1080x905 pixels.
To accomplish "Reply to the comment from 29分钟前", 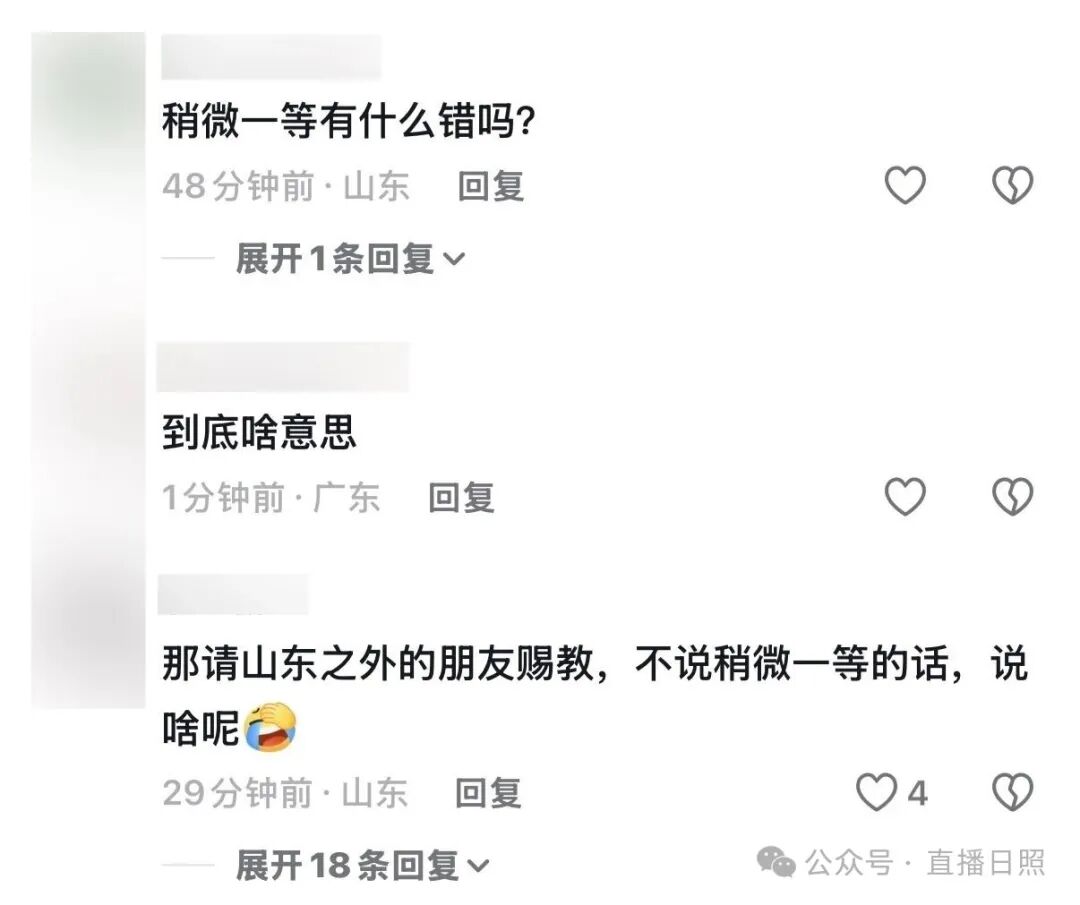I will 488,793.
